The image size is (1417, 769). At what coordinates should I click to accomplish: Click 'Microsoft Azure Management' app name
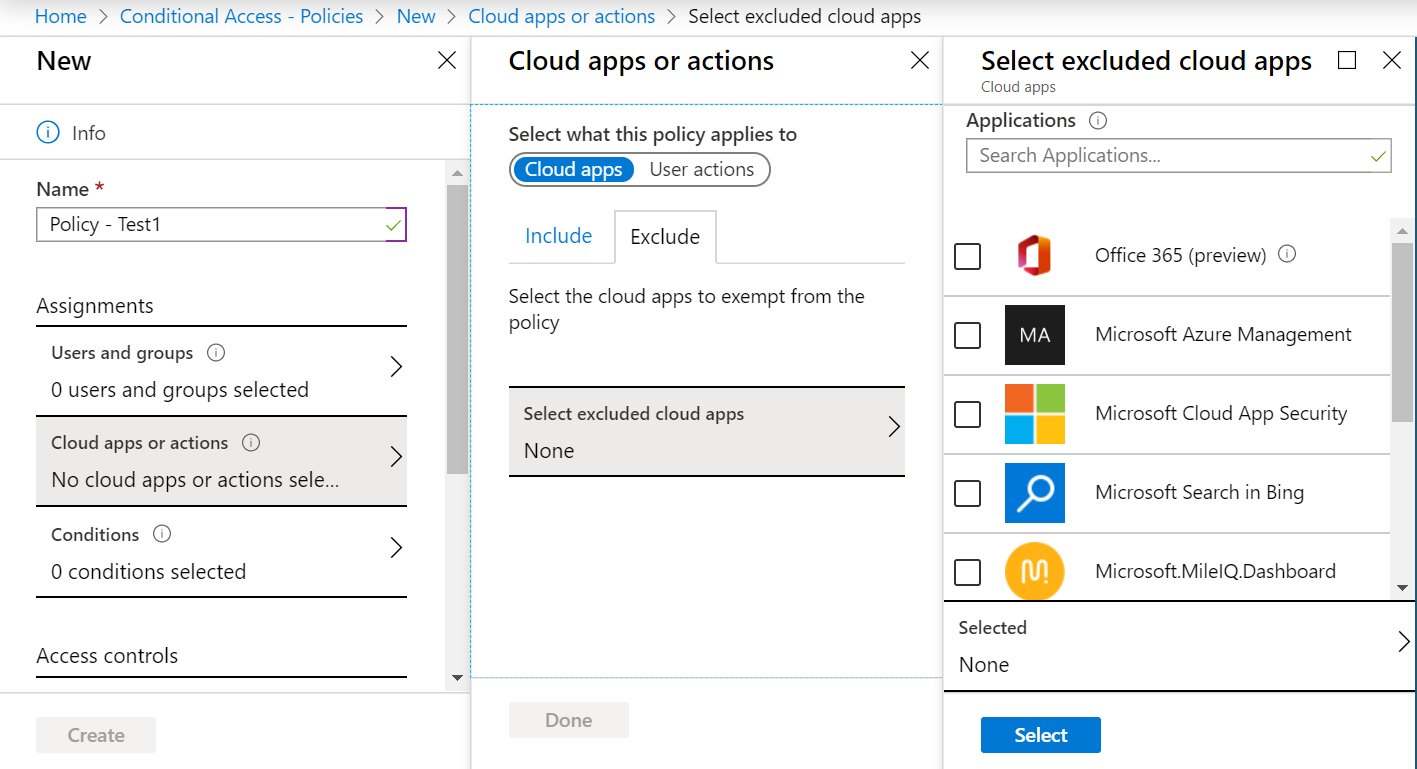1223,334
